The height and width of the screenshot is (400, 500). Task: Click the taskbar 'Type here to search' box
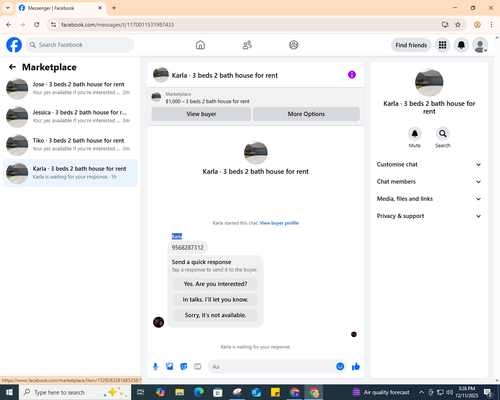click(x=75, y=392)
